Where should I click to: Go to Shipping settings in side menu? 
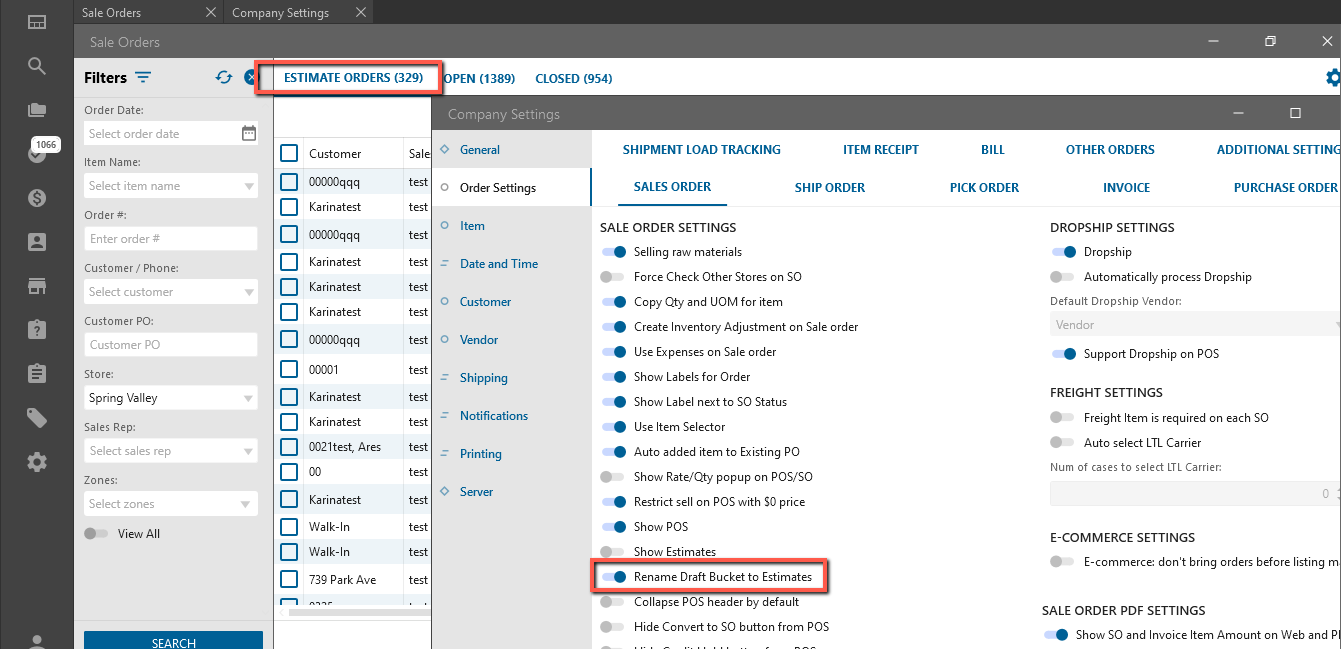click(x=483, y=378)
